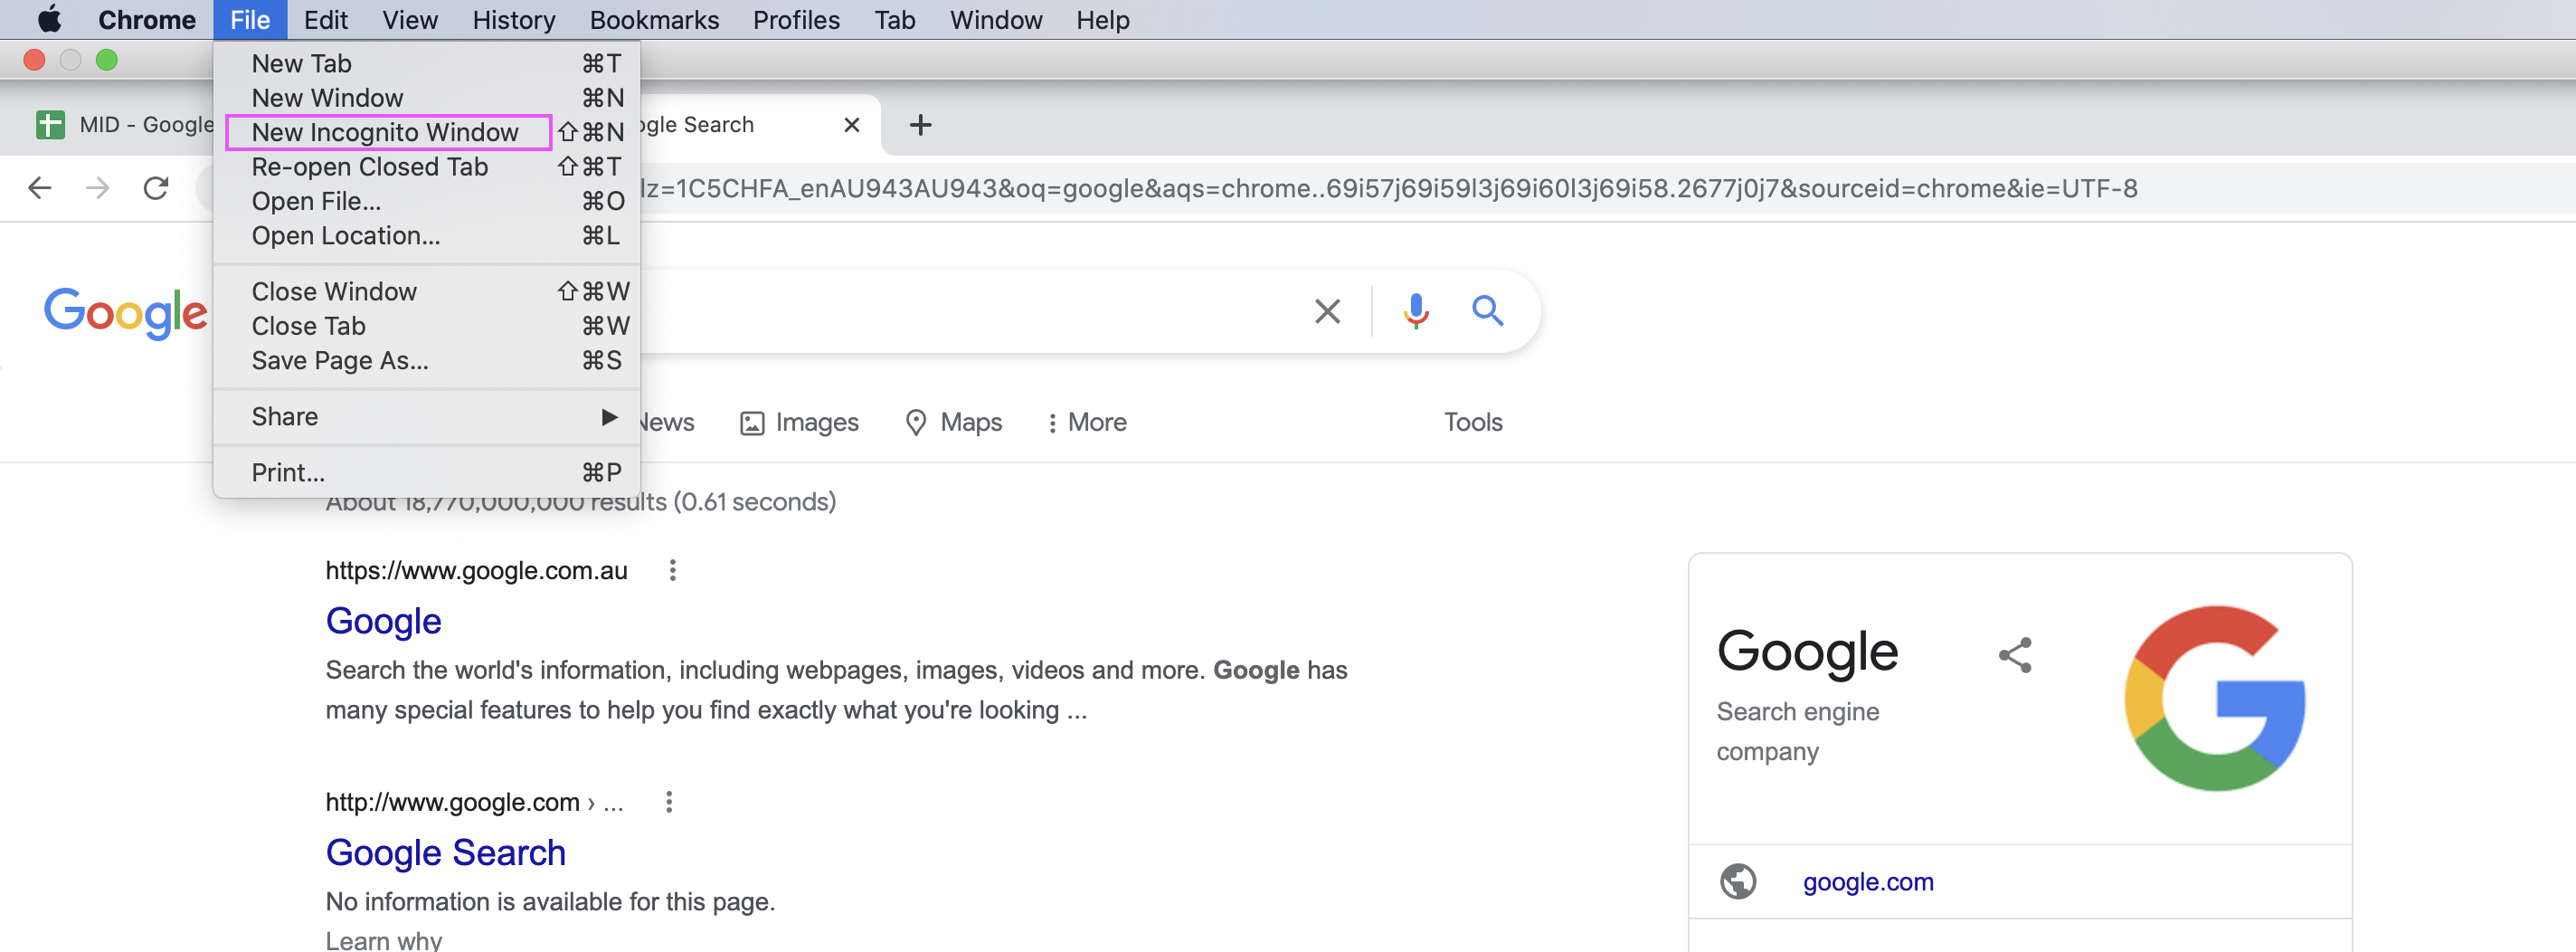Open the Apple menu
The image size is (2576, 952).
[49, 20]
